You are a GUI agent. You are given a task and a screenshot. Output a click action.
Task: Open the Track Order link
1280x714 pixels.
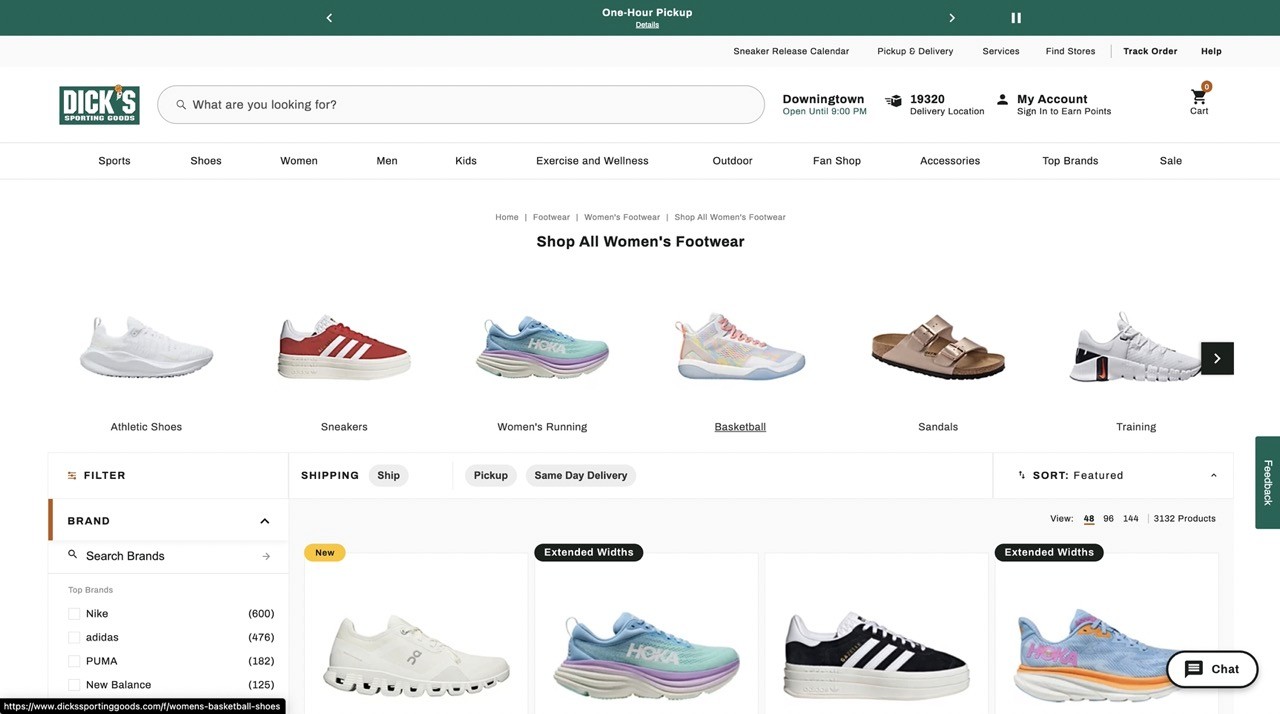click(x=1150, y=51)
